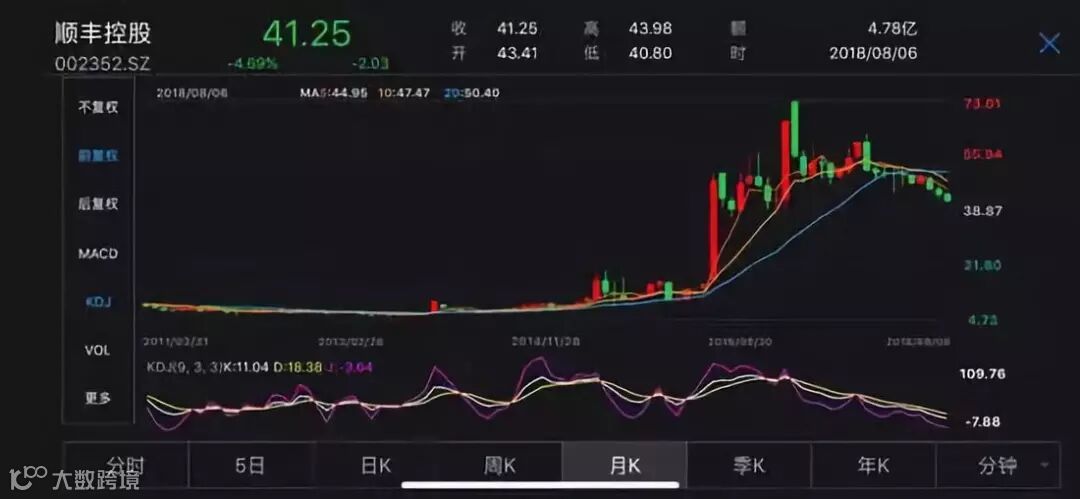Viewport: 1080px width, 499px height.
Task: Switch to 月K chart tab
Action: (x=625, y=465)
